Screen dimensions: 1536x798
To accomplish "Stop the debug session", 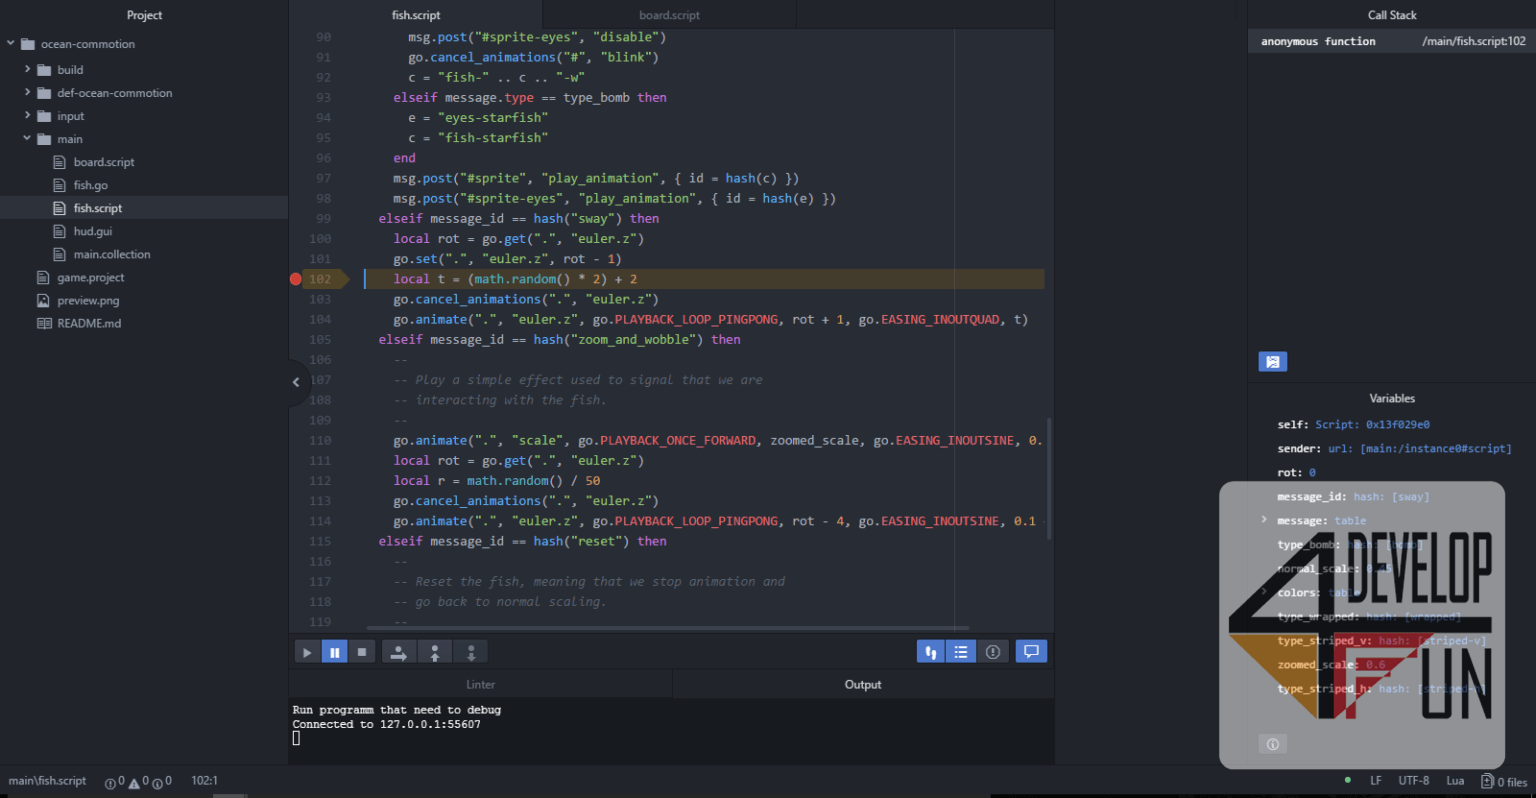I will pos(362,652).
